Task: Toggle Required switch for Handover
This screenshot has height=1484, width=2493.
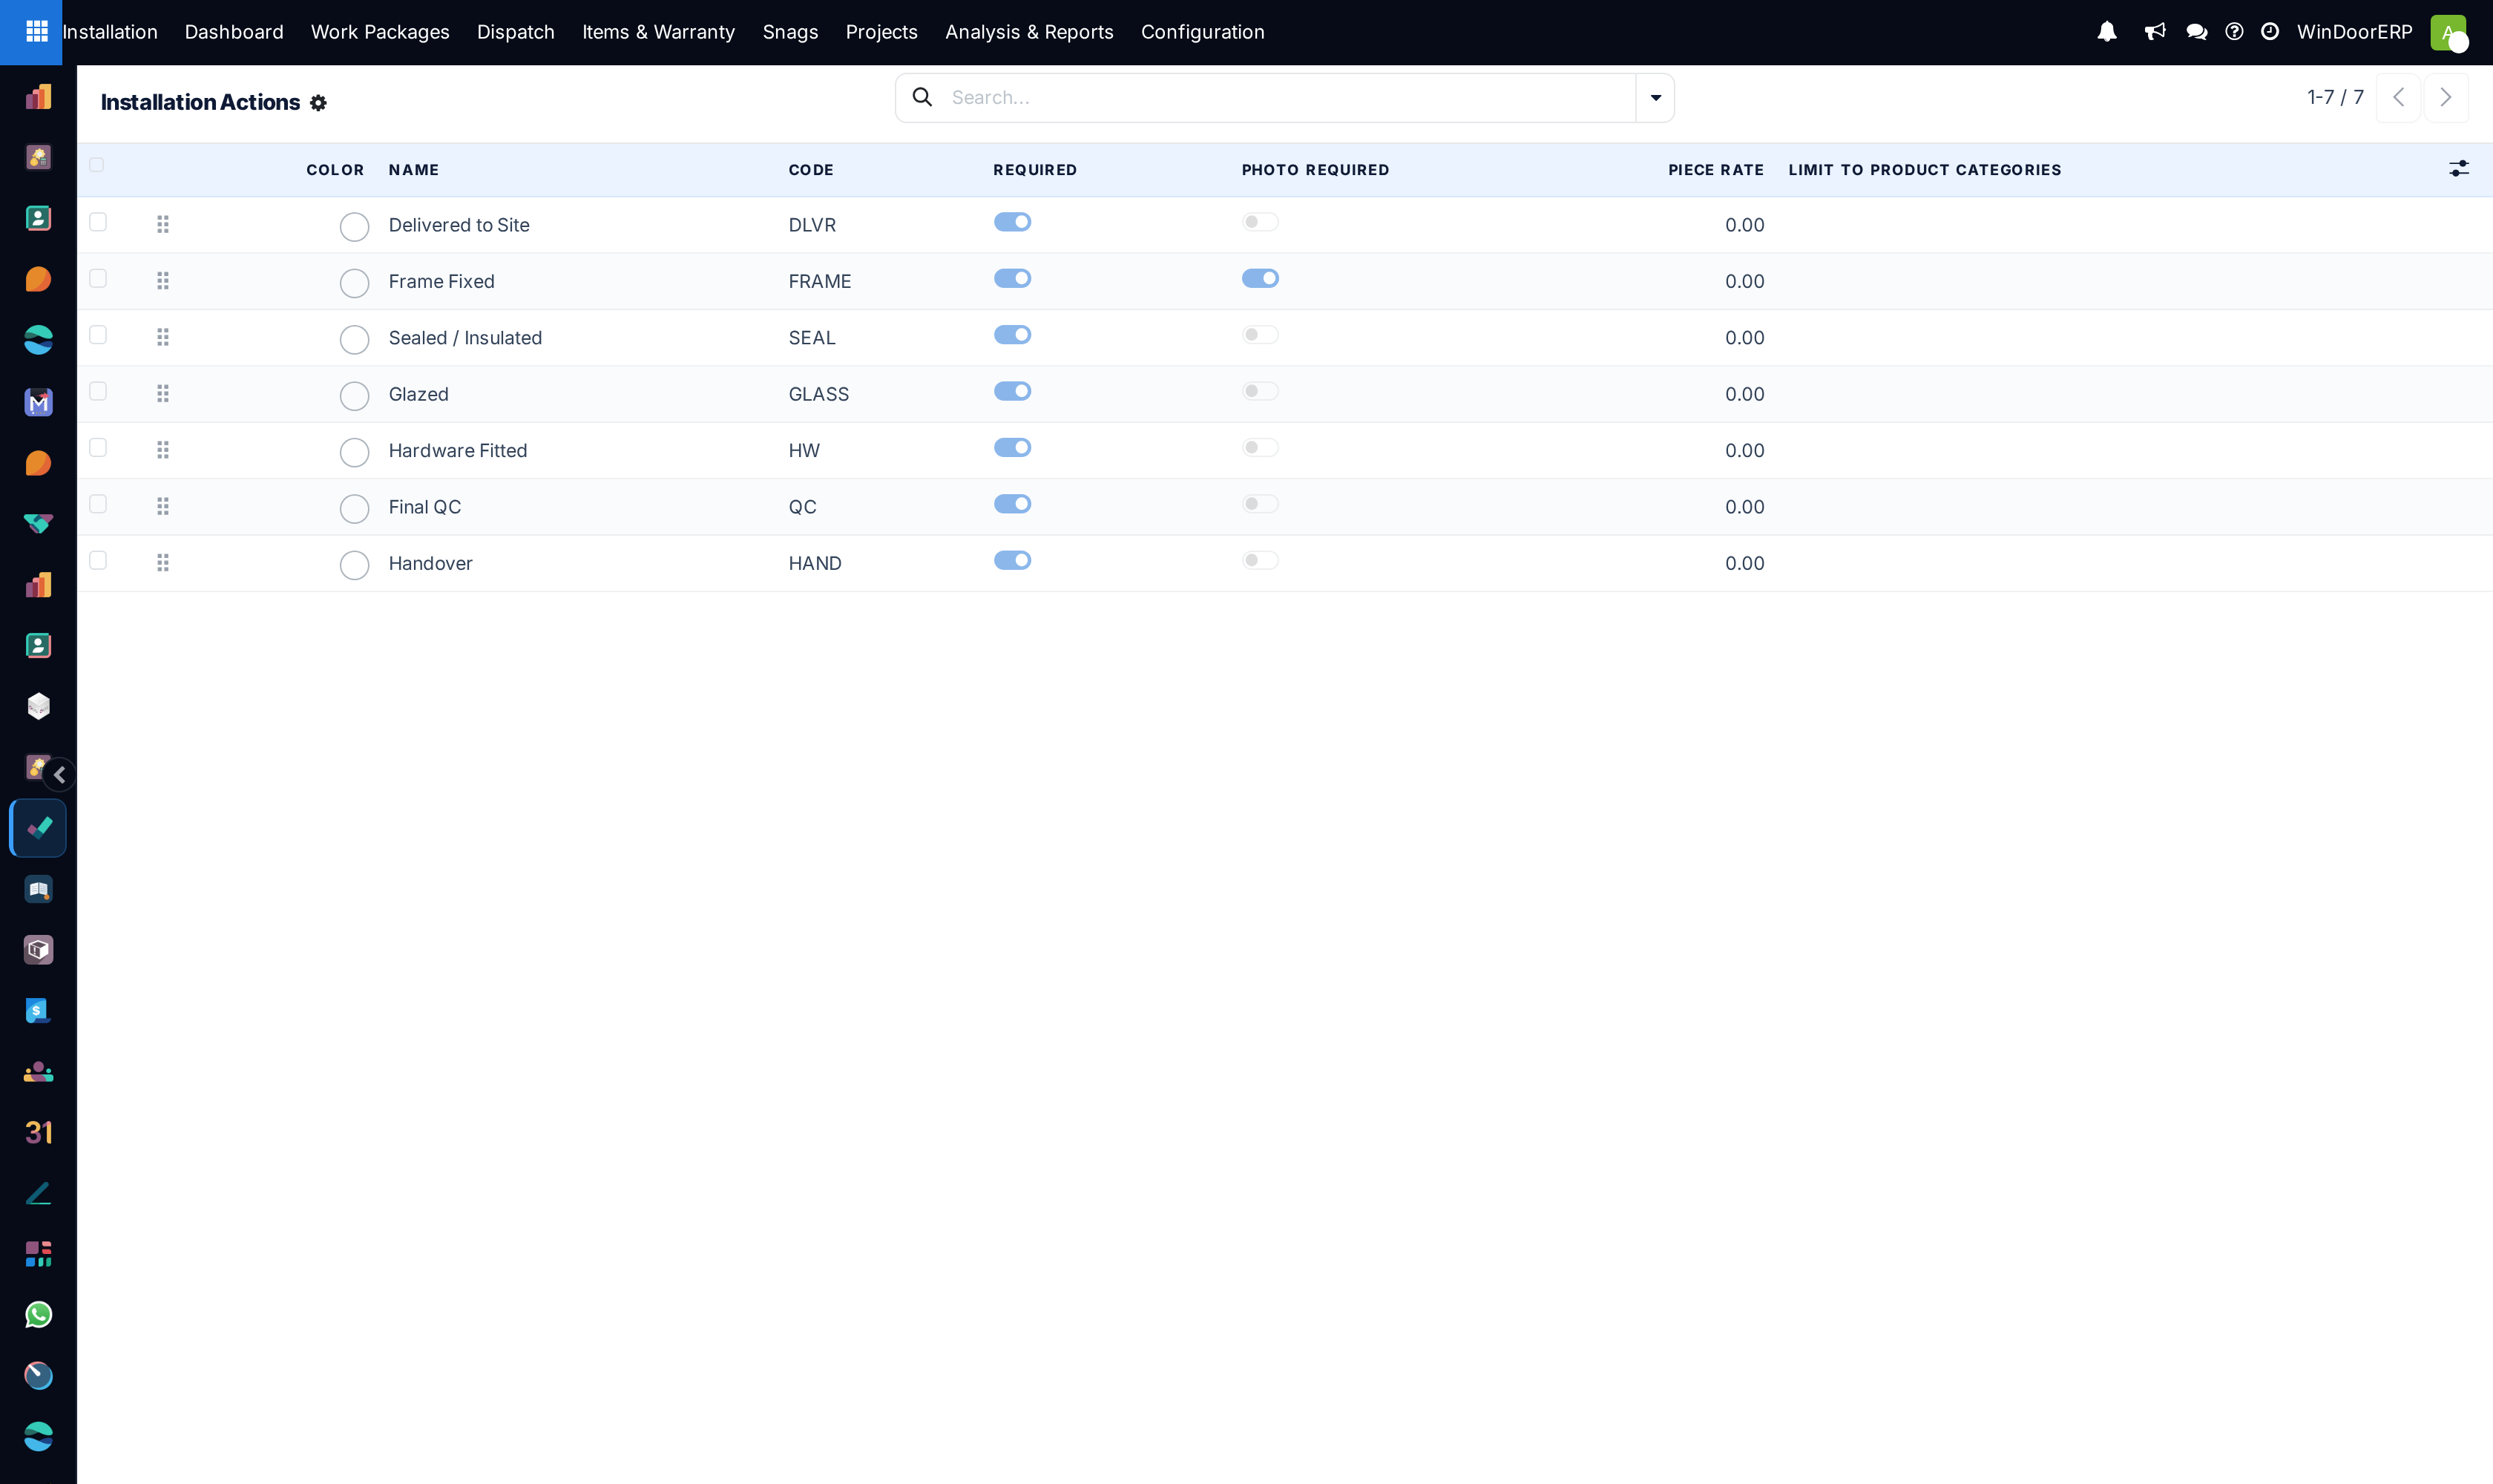Action: tap(1012, 560)
